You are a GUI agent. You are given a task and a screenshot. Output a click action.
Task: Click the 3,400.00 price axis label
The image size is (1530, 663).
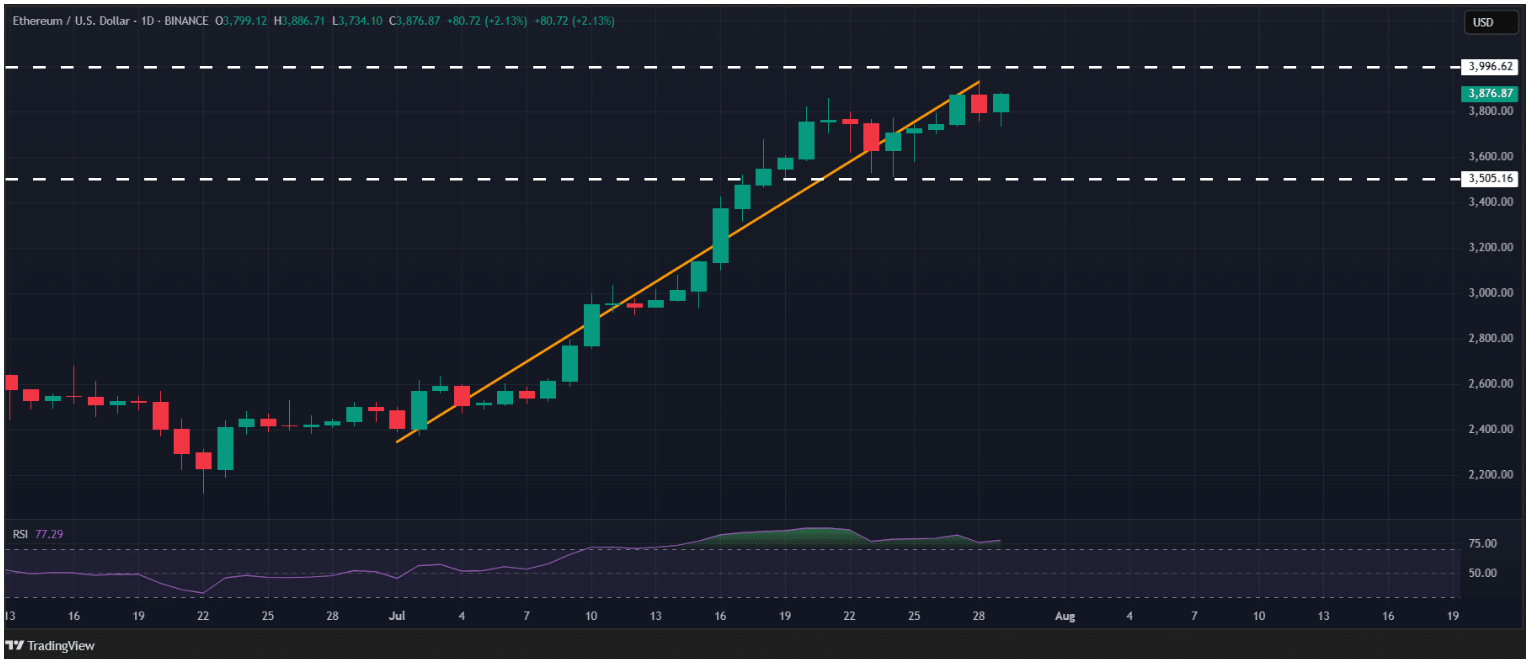1489,202
